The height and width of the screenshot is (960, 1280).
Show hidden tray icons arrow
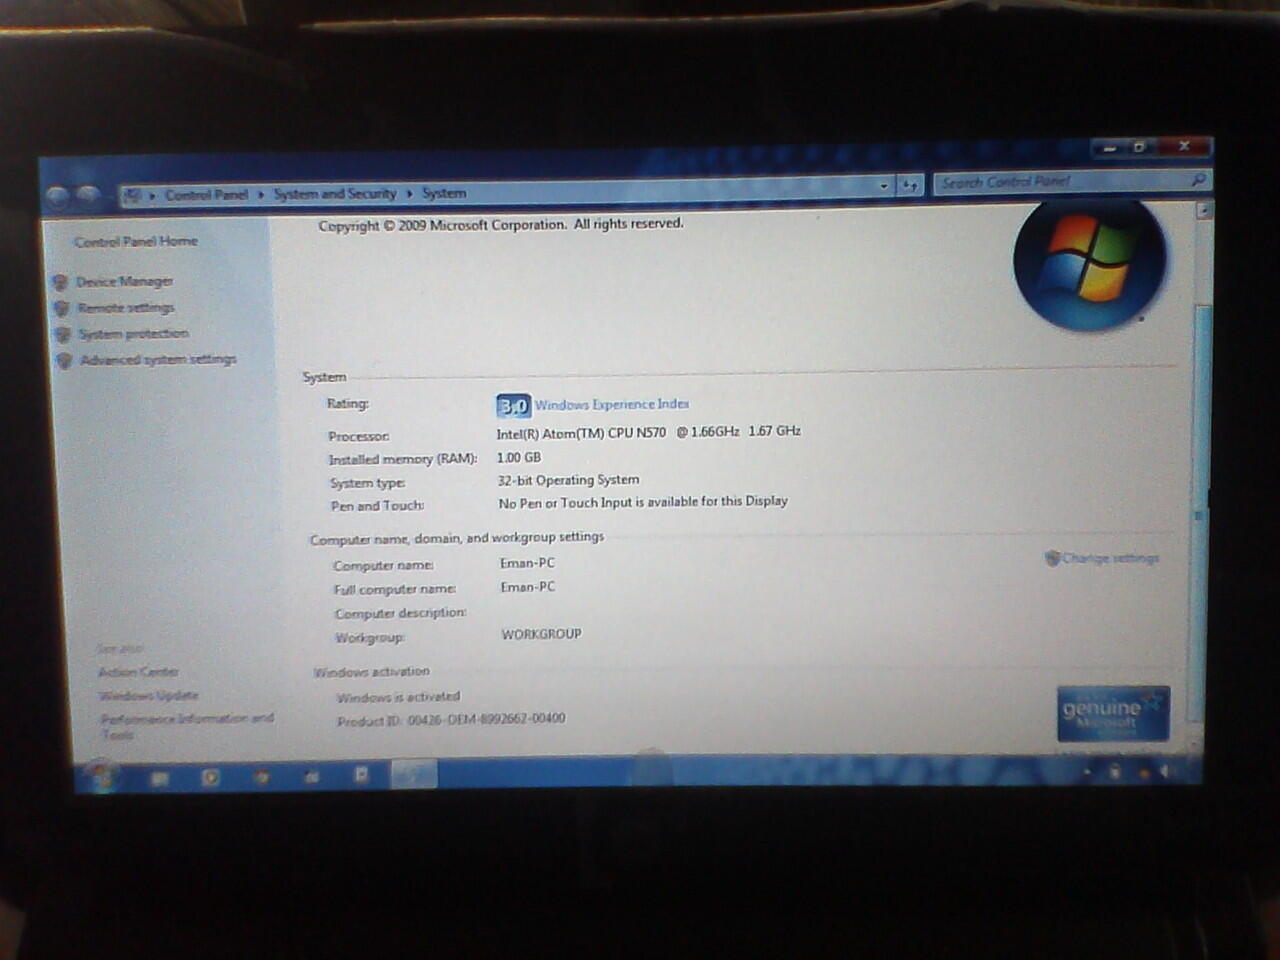click(1087, 770)
